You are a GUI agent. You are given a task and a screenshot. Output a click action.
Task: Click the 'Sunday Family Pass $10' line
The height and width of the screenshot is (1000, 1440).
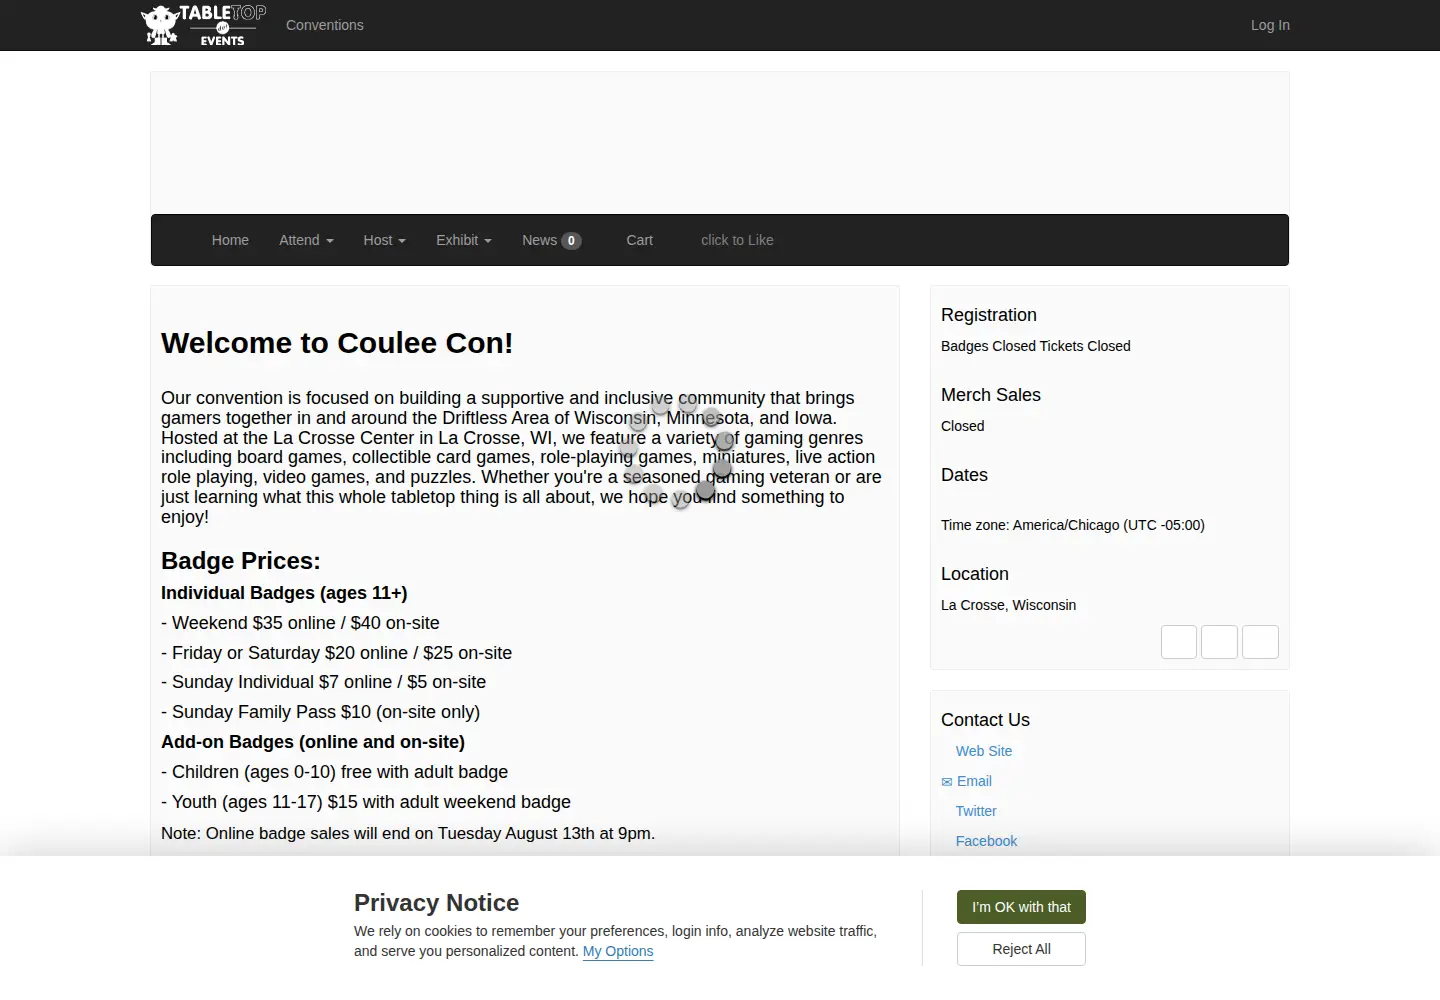320,712
